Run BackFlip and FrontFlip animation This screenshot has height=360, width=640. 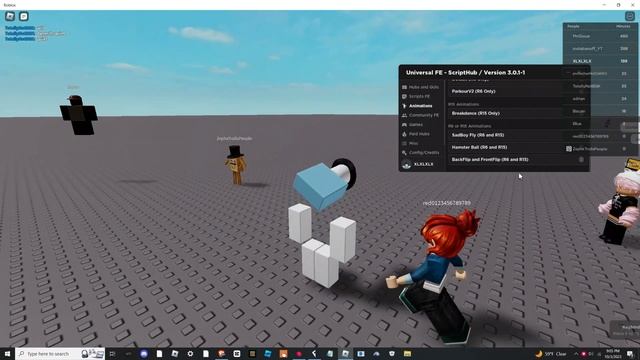click(517, 160)
